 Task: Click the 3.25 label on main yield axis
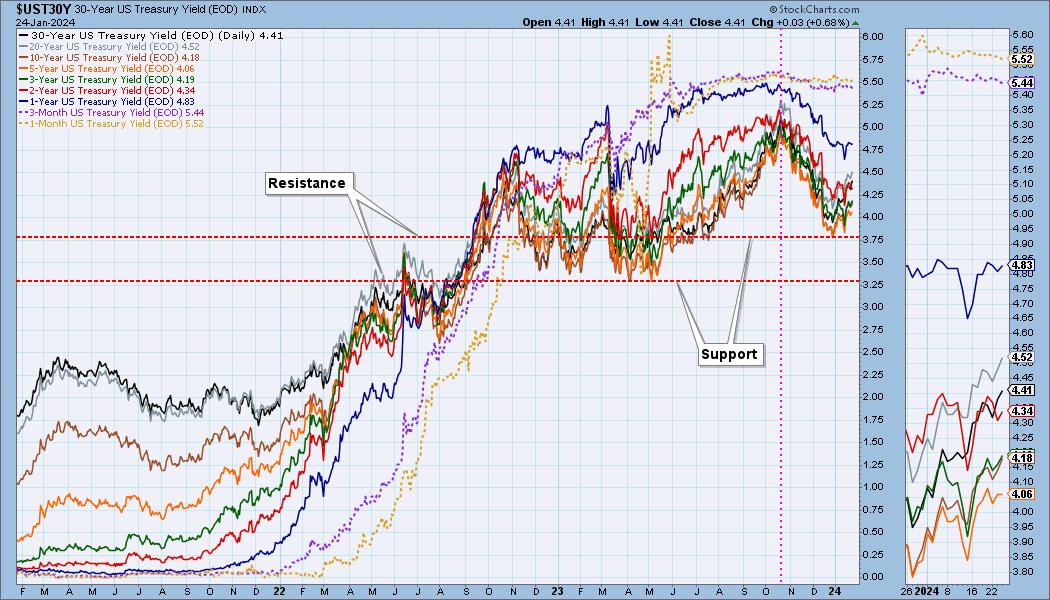pos(873,284)
